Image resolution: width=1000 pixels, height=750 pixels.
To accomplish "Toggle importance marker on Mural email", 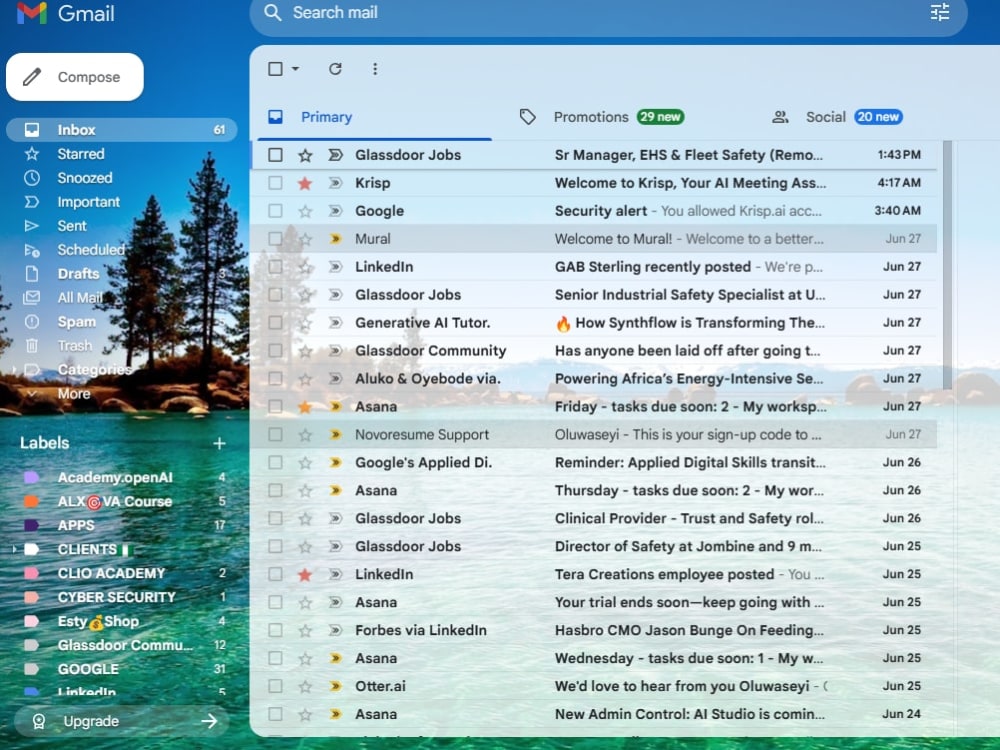I will [x=335, y=239].
